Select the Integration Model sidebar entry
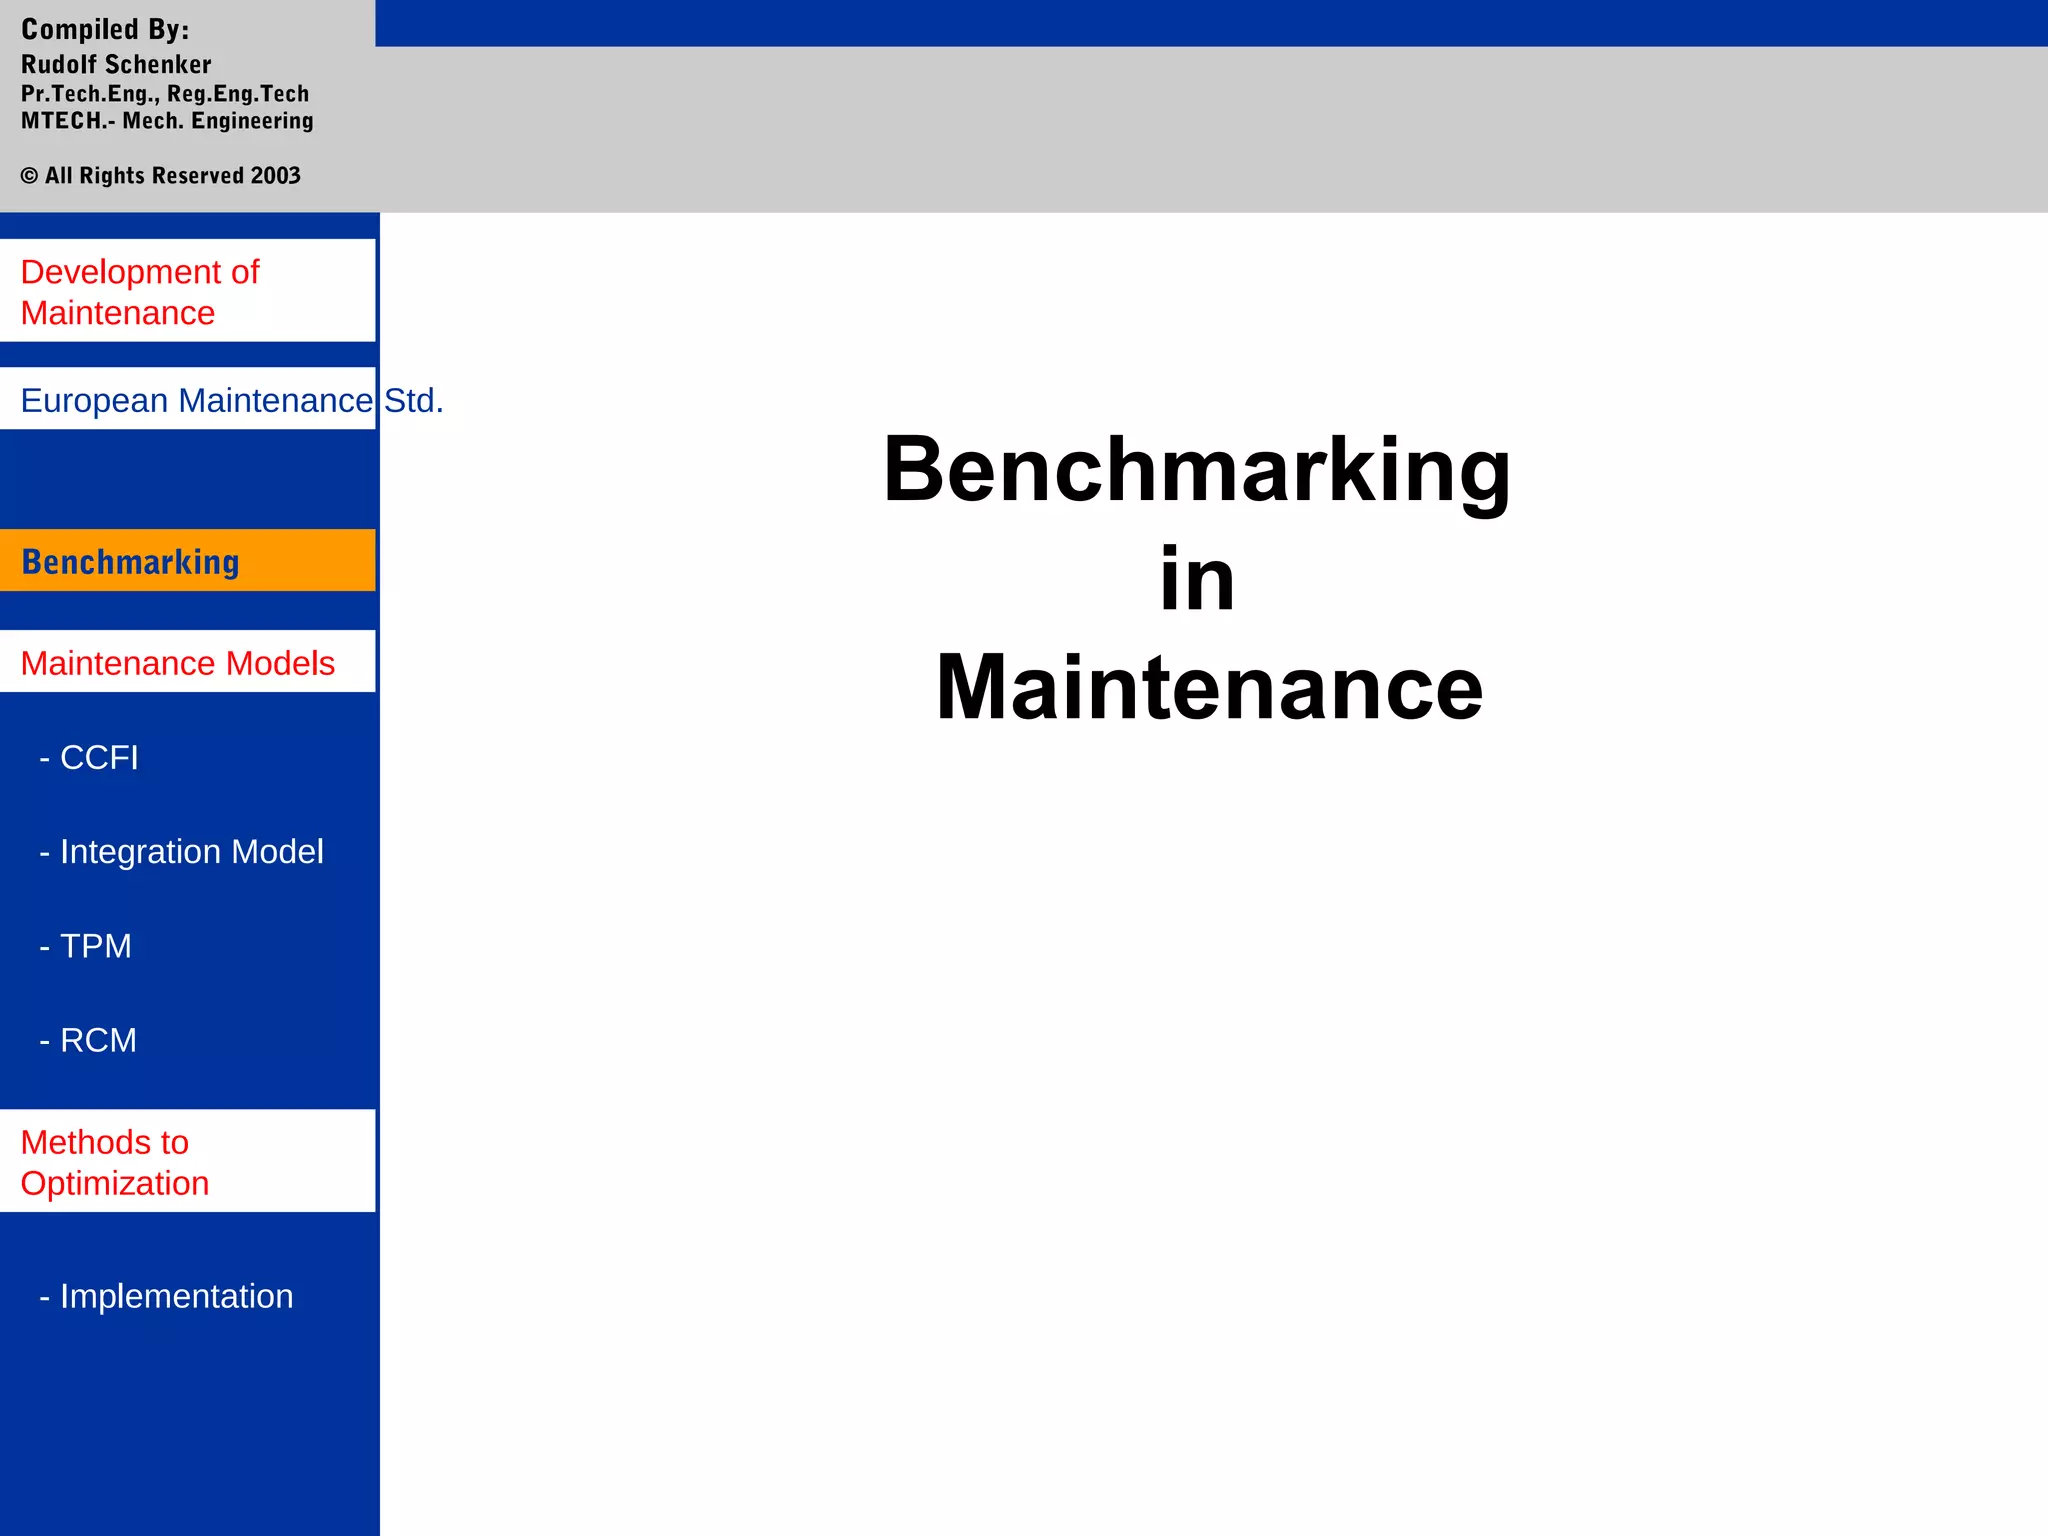 (x=181, y=852)
